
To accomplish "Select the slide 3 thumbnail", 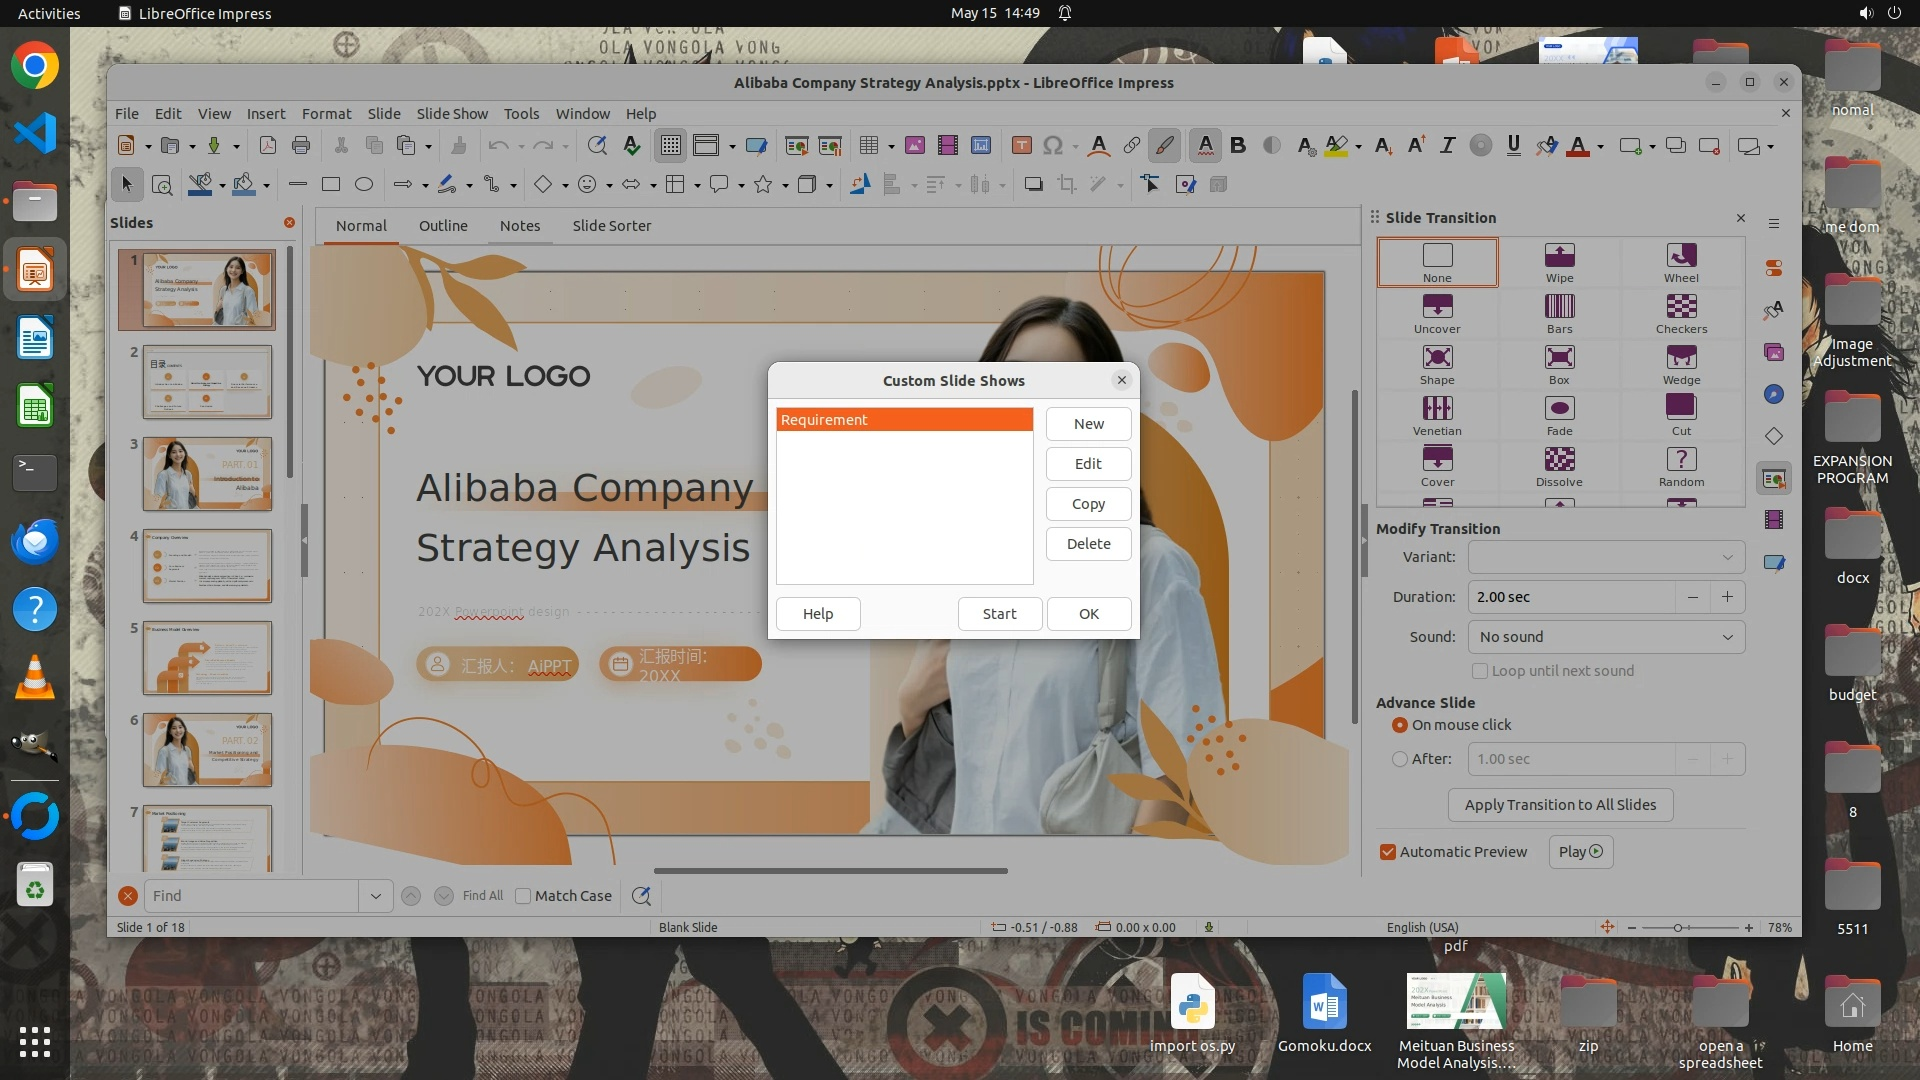I will [x=207, y=473].
